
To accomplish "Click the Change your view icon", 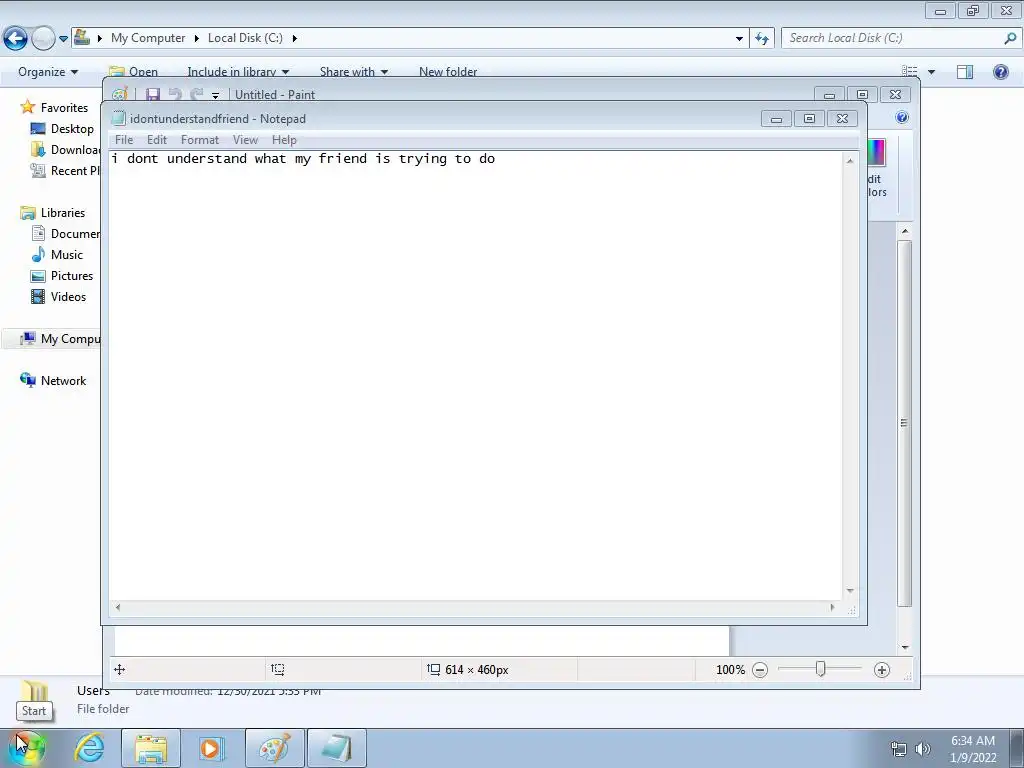I will pos(910,72).
